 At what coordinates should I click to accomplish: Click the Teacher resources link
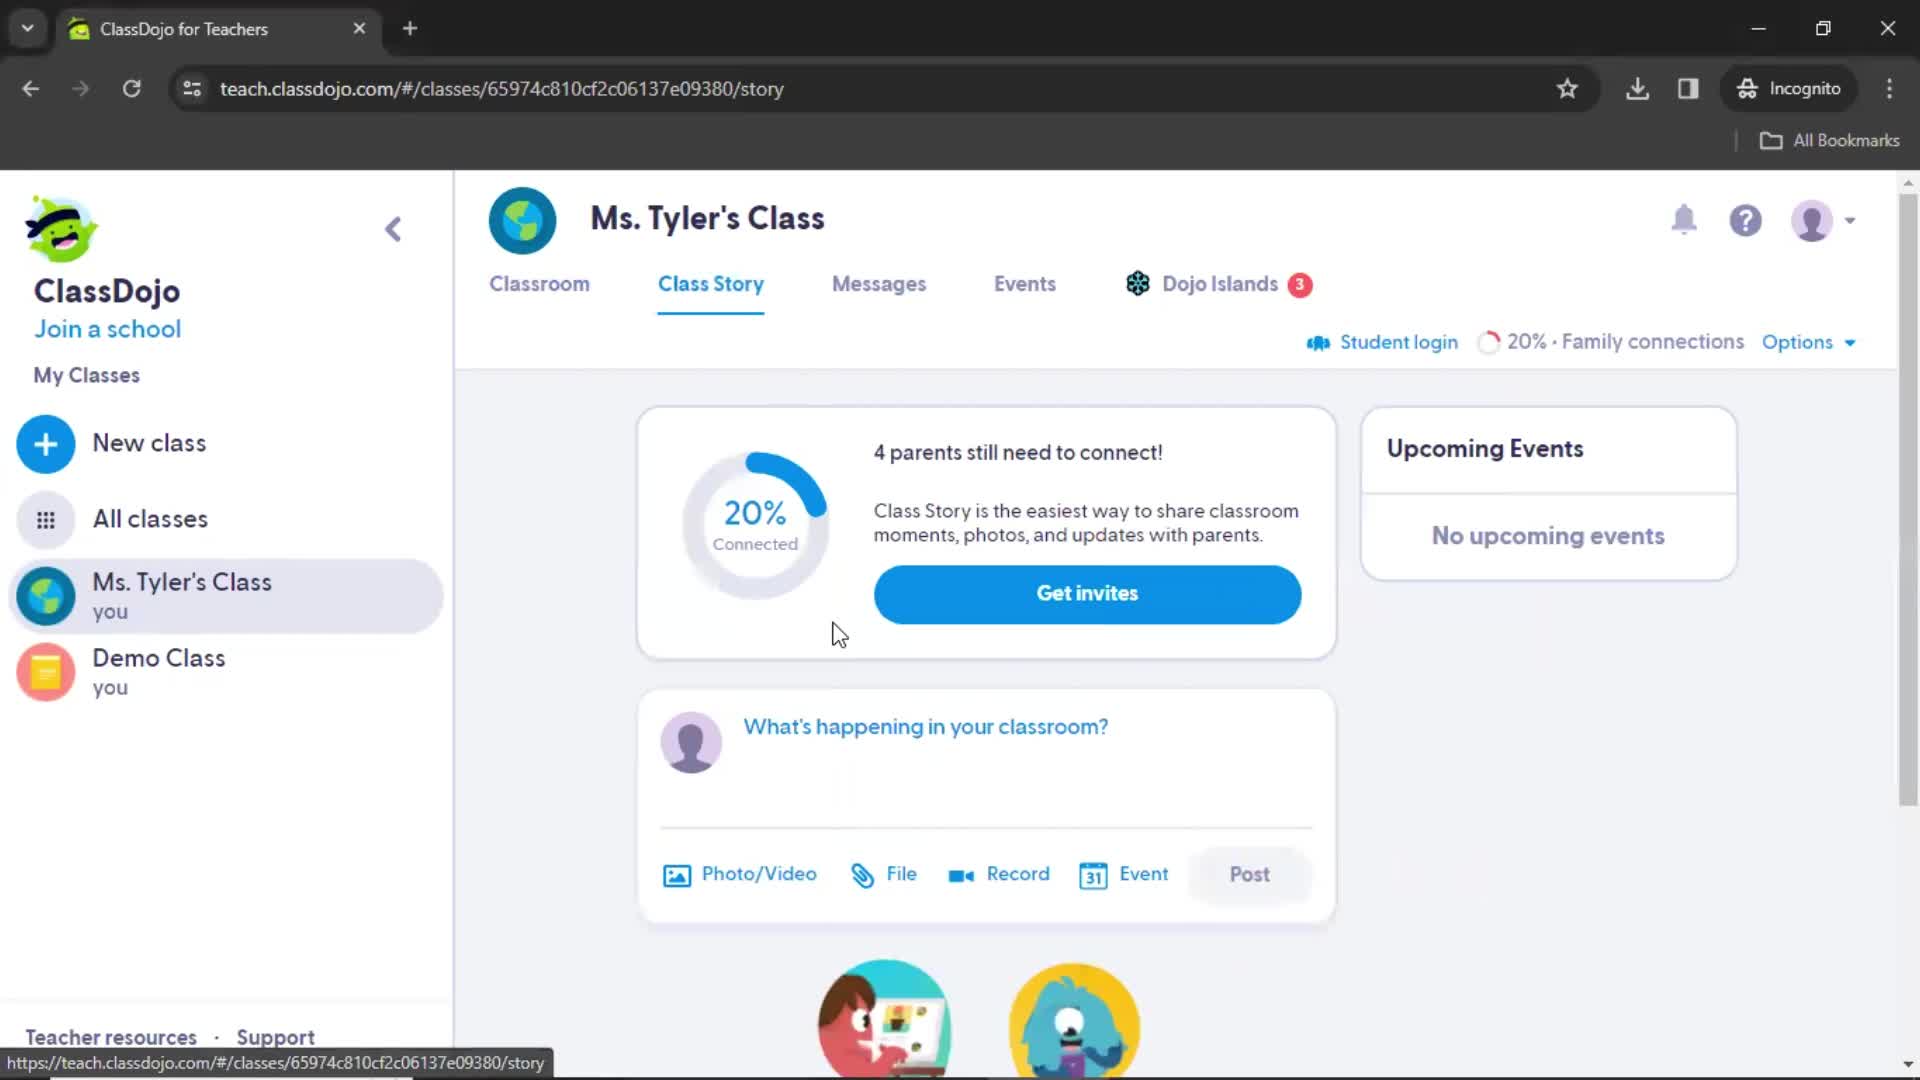(111, 1037)
